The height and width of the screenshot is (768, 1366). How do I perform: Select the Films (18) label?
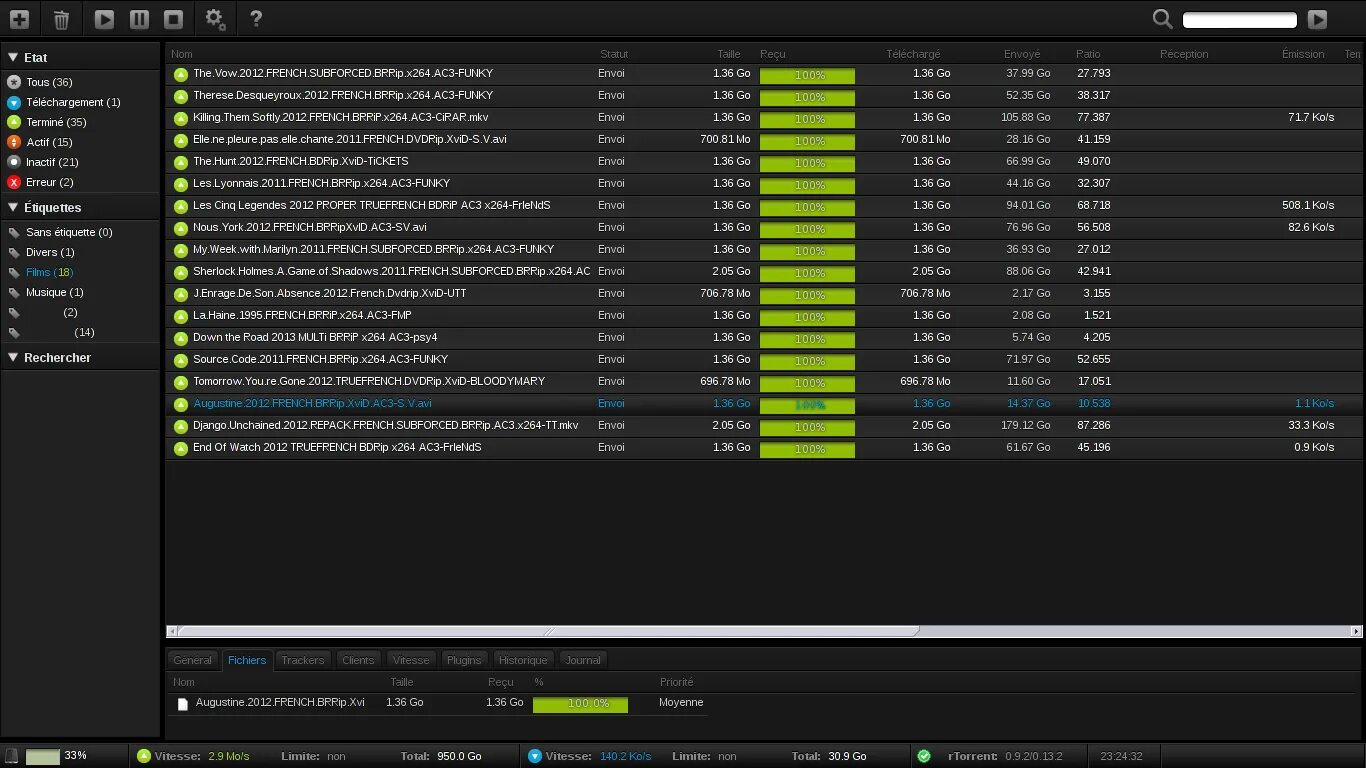tap(44, 272)
